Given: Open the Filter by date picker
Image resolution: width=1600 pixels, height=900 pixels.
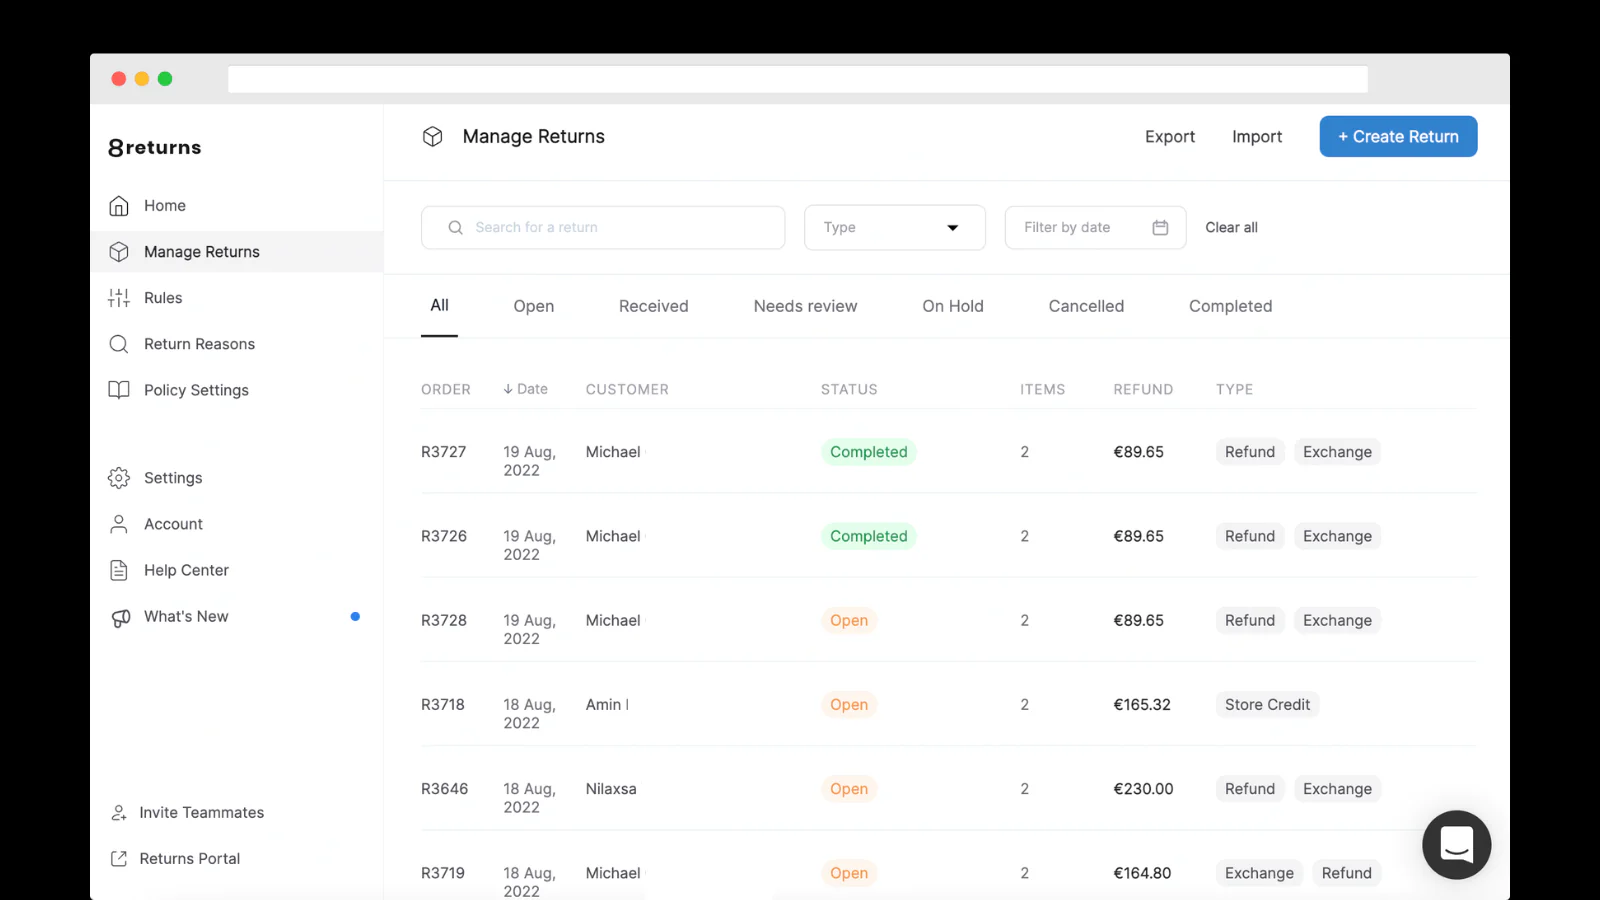Looking at the screenshot, I should click(1095, 228).
